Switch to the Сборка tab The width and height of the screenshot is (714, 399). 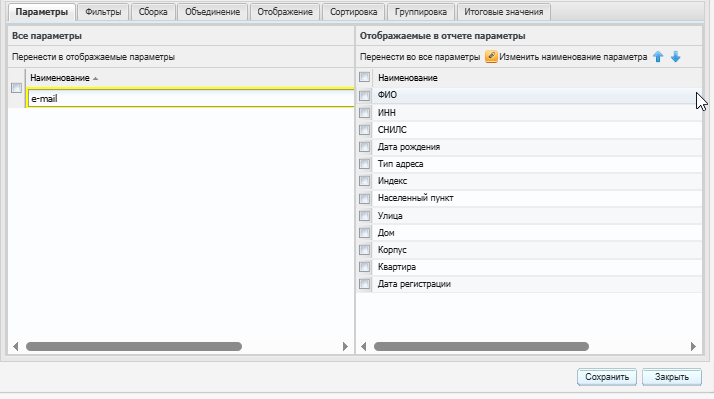153,12
